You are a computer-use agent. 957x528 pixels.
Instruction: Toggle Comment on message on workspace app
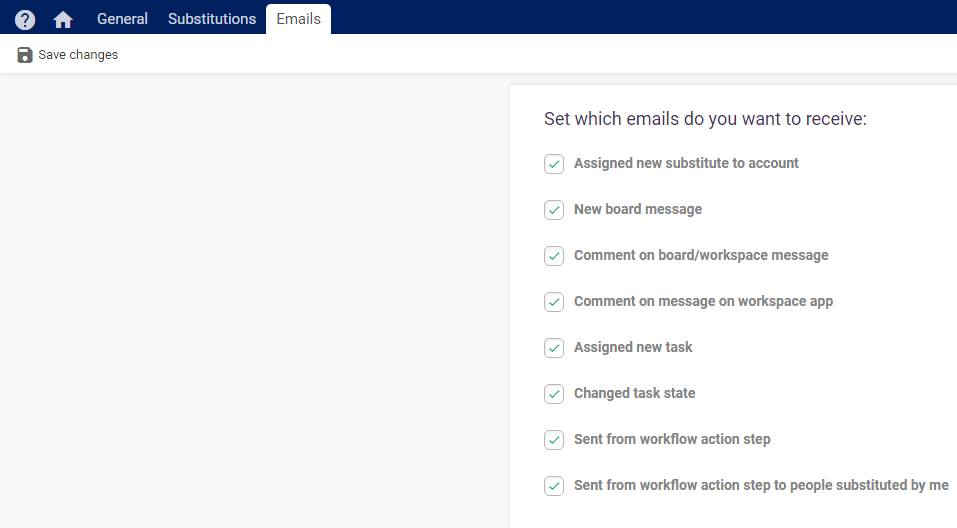click(x=554, y=302)
